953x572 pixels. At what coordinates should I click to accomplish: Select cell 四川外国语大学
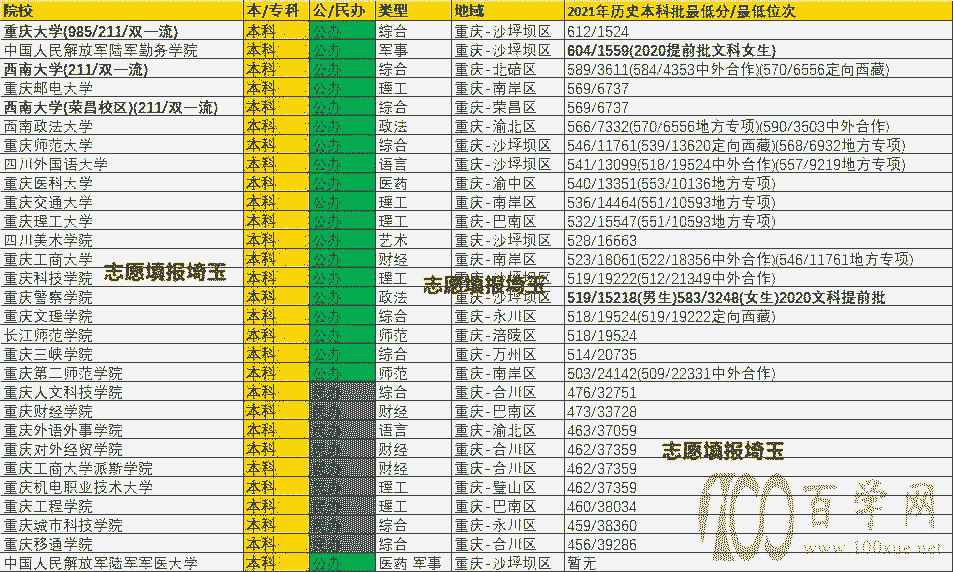tap(122, 164)
